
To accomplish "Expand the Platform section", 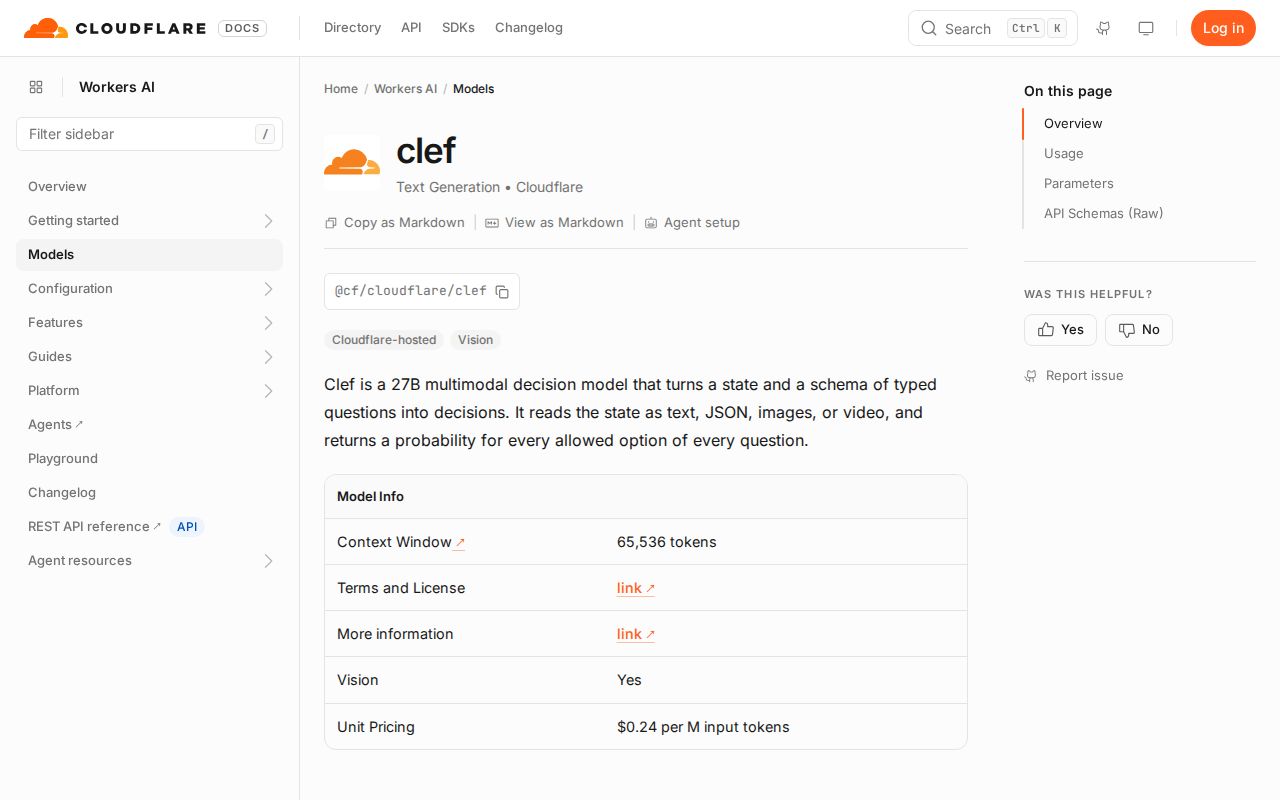I will click(268, 391).
